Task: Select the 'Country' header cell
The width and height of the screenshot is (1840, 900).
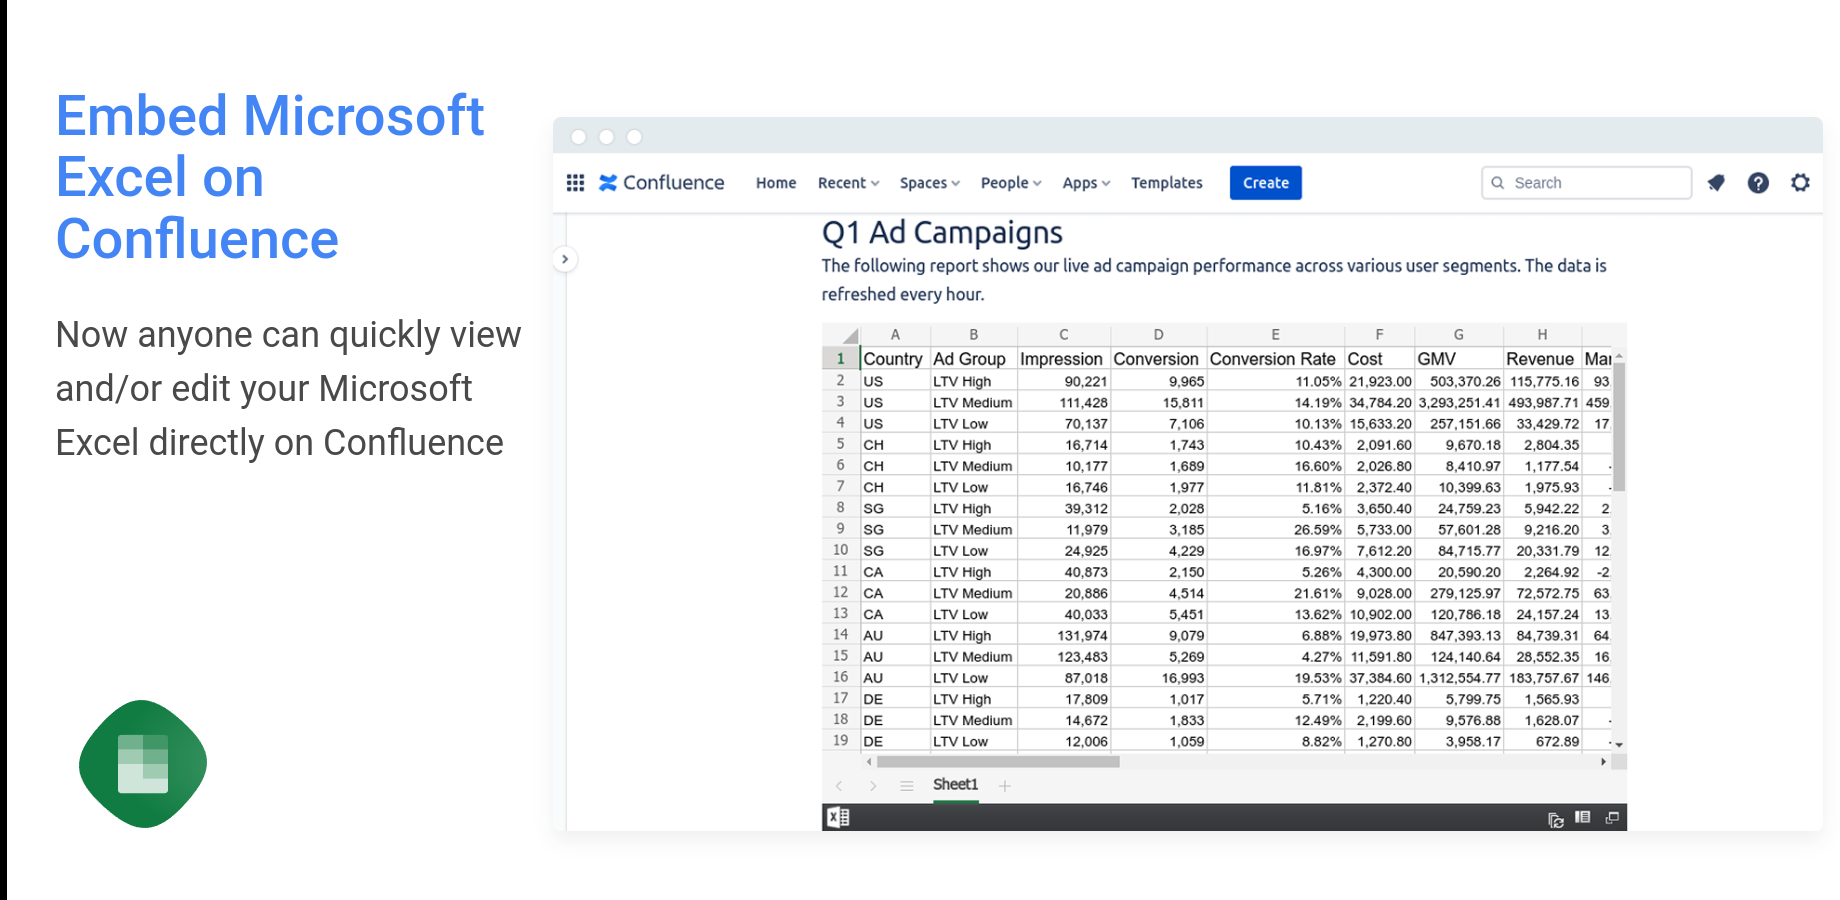Action: [895, 358]
